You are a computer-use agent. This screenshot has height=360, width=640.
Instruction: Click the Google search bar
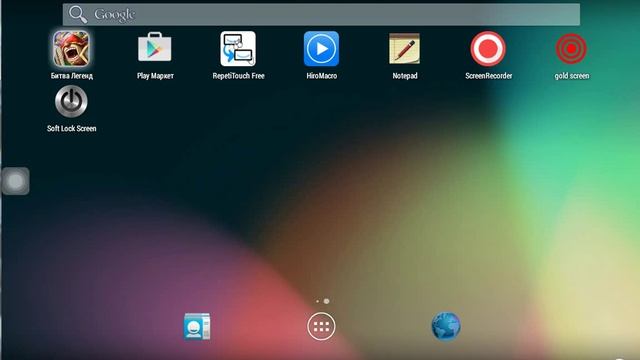pos(321,15)
